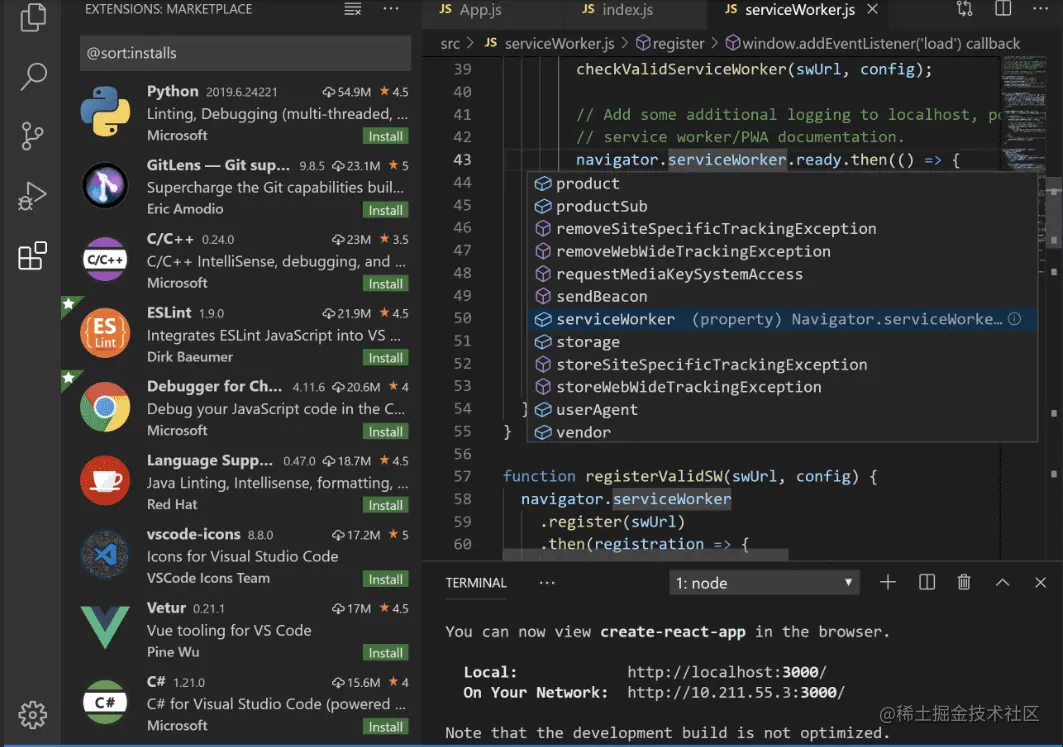Choose 'removeSiteSpecificTrackingException' suggestion
The width and height of the screenshot is (1063, 747).
click(782, 228)
